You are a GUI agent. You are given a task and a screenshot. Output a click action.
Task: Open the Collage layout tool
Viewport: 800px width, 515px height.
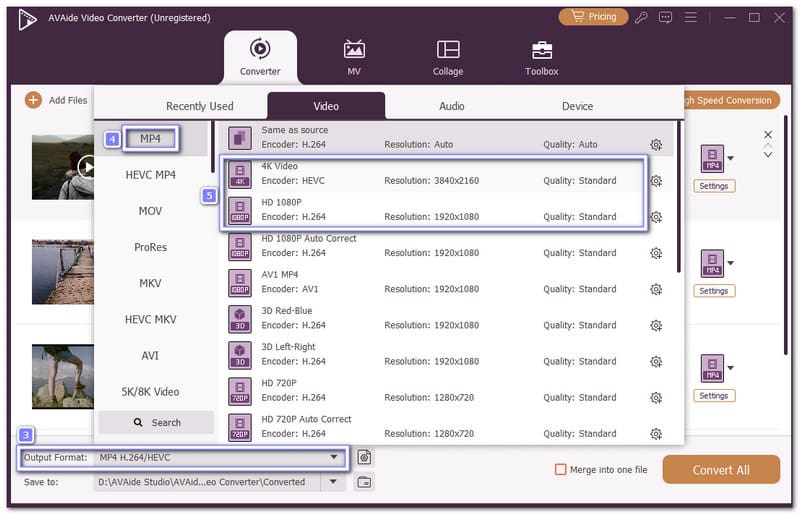pos(448,50)
